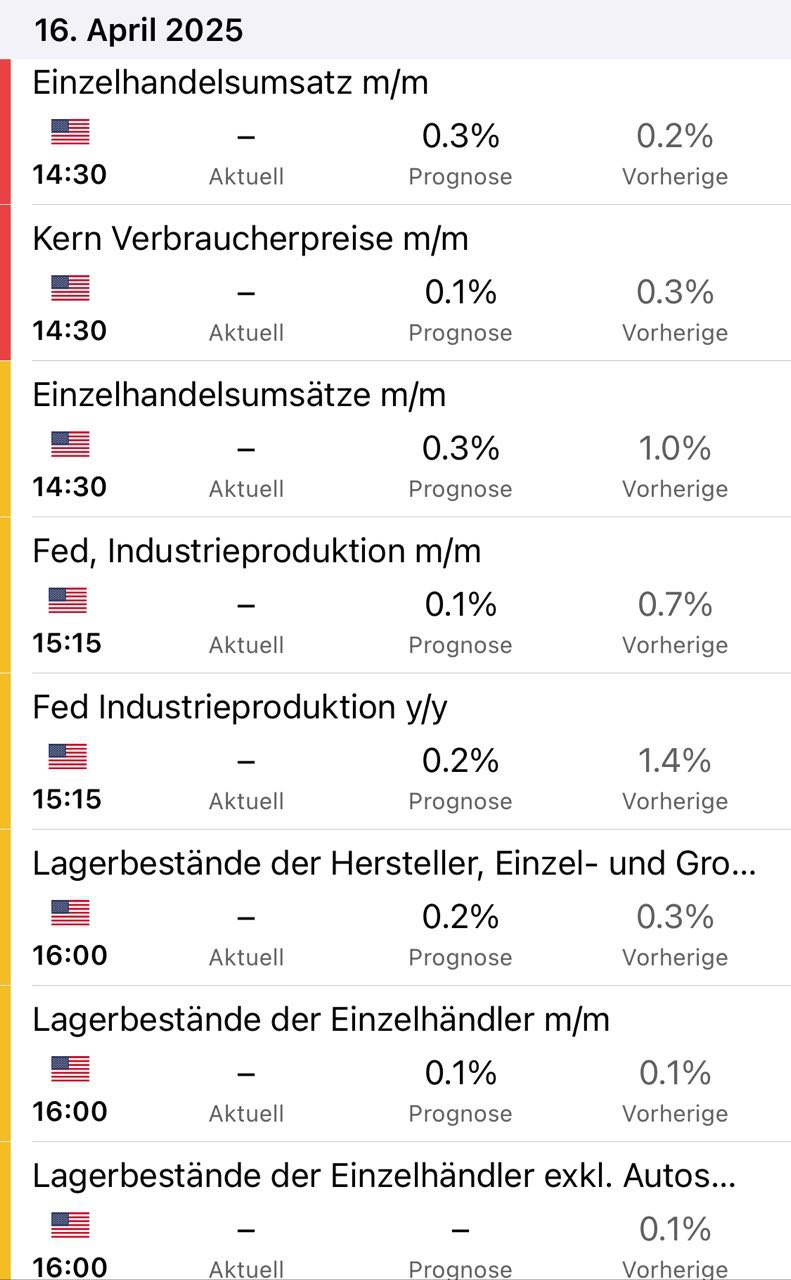Tap the flag under Lagerbestände der Hersteller
Image resolution: width=791 pixels, height=1280 pixels.
(70, 912)
